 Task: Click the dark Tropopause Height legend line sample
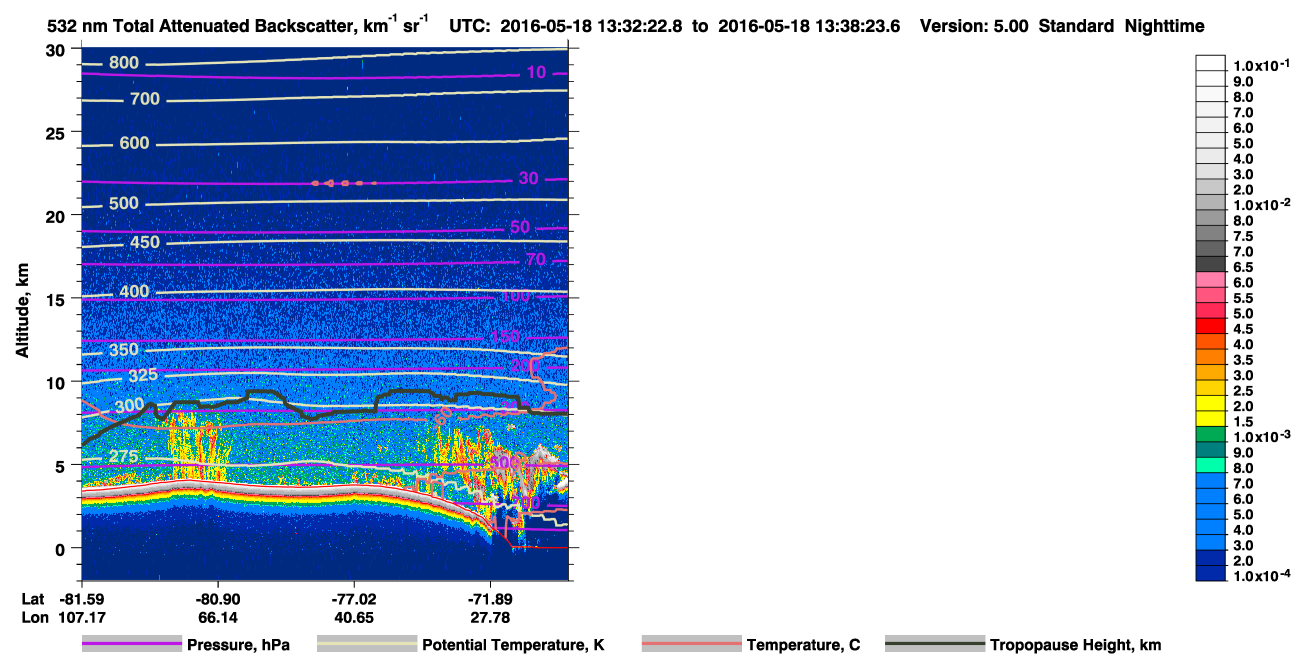click(935, 644)
